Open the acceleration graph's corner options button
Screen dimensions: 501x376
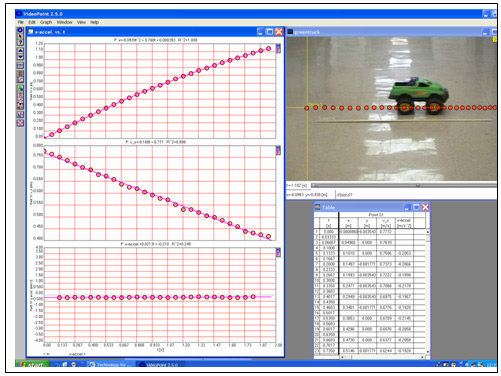278,252
